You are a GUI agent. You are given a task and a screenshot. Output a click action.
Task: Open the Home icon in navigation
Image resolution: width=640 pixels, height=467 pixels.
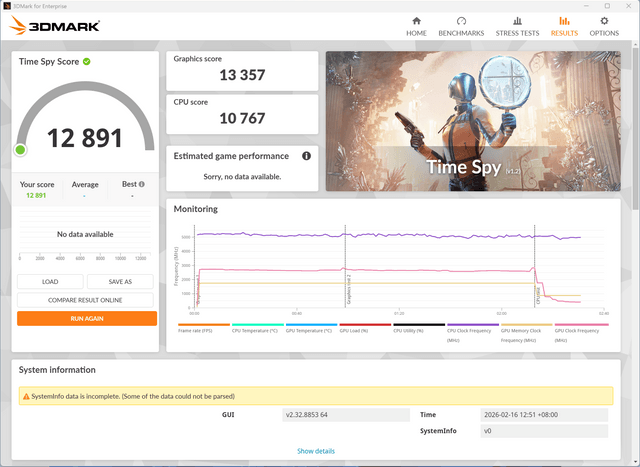[416, 21]
